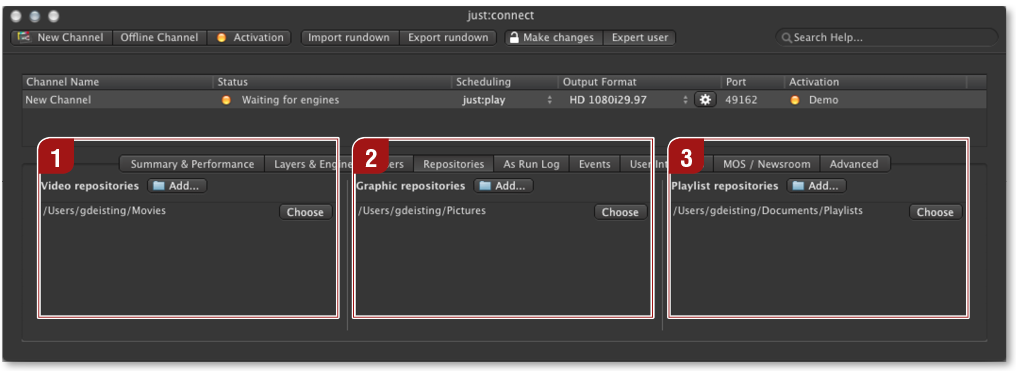The width and height of the screenshot is (1016, 371).
Task: Click Choose for /Users/gdeisting/Movies
Action: 305,212
